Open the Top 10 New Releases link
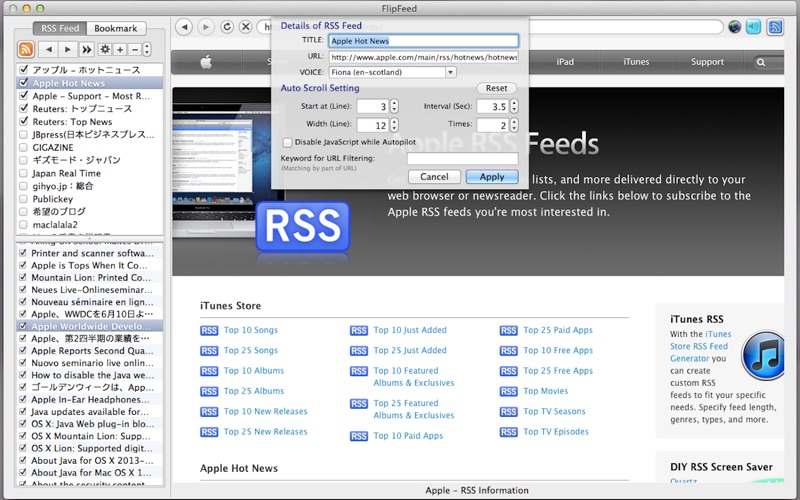 tap(265, 411)
